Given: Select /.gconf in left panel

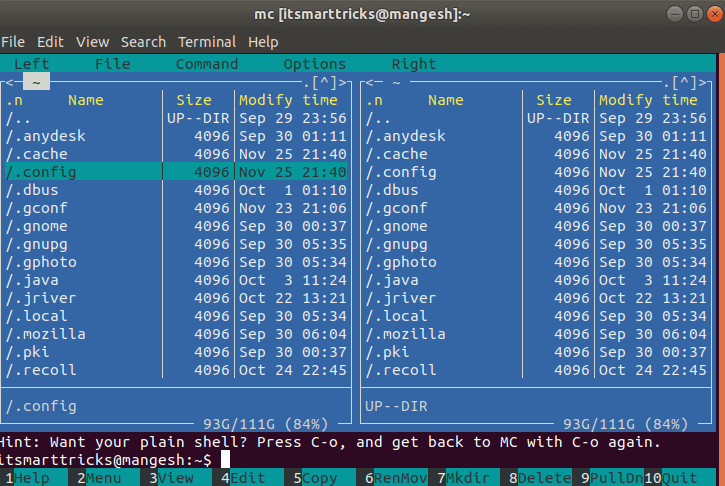Looking at the screenshot, I should tap(176, 208).
